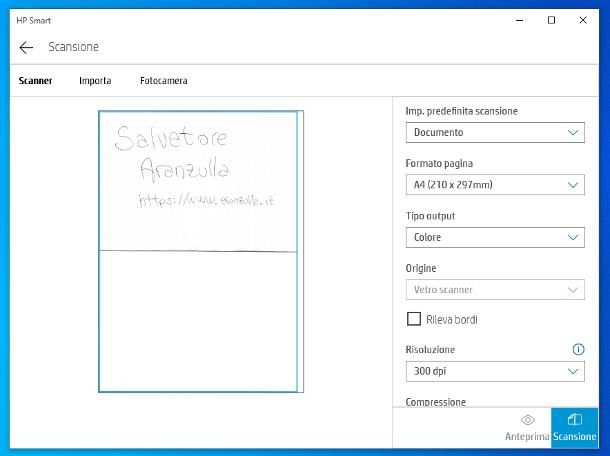This screenshot has width=610, height=456.
Task: Click the Anteprima preview button
Action: coord(528,428)
